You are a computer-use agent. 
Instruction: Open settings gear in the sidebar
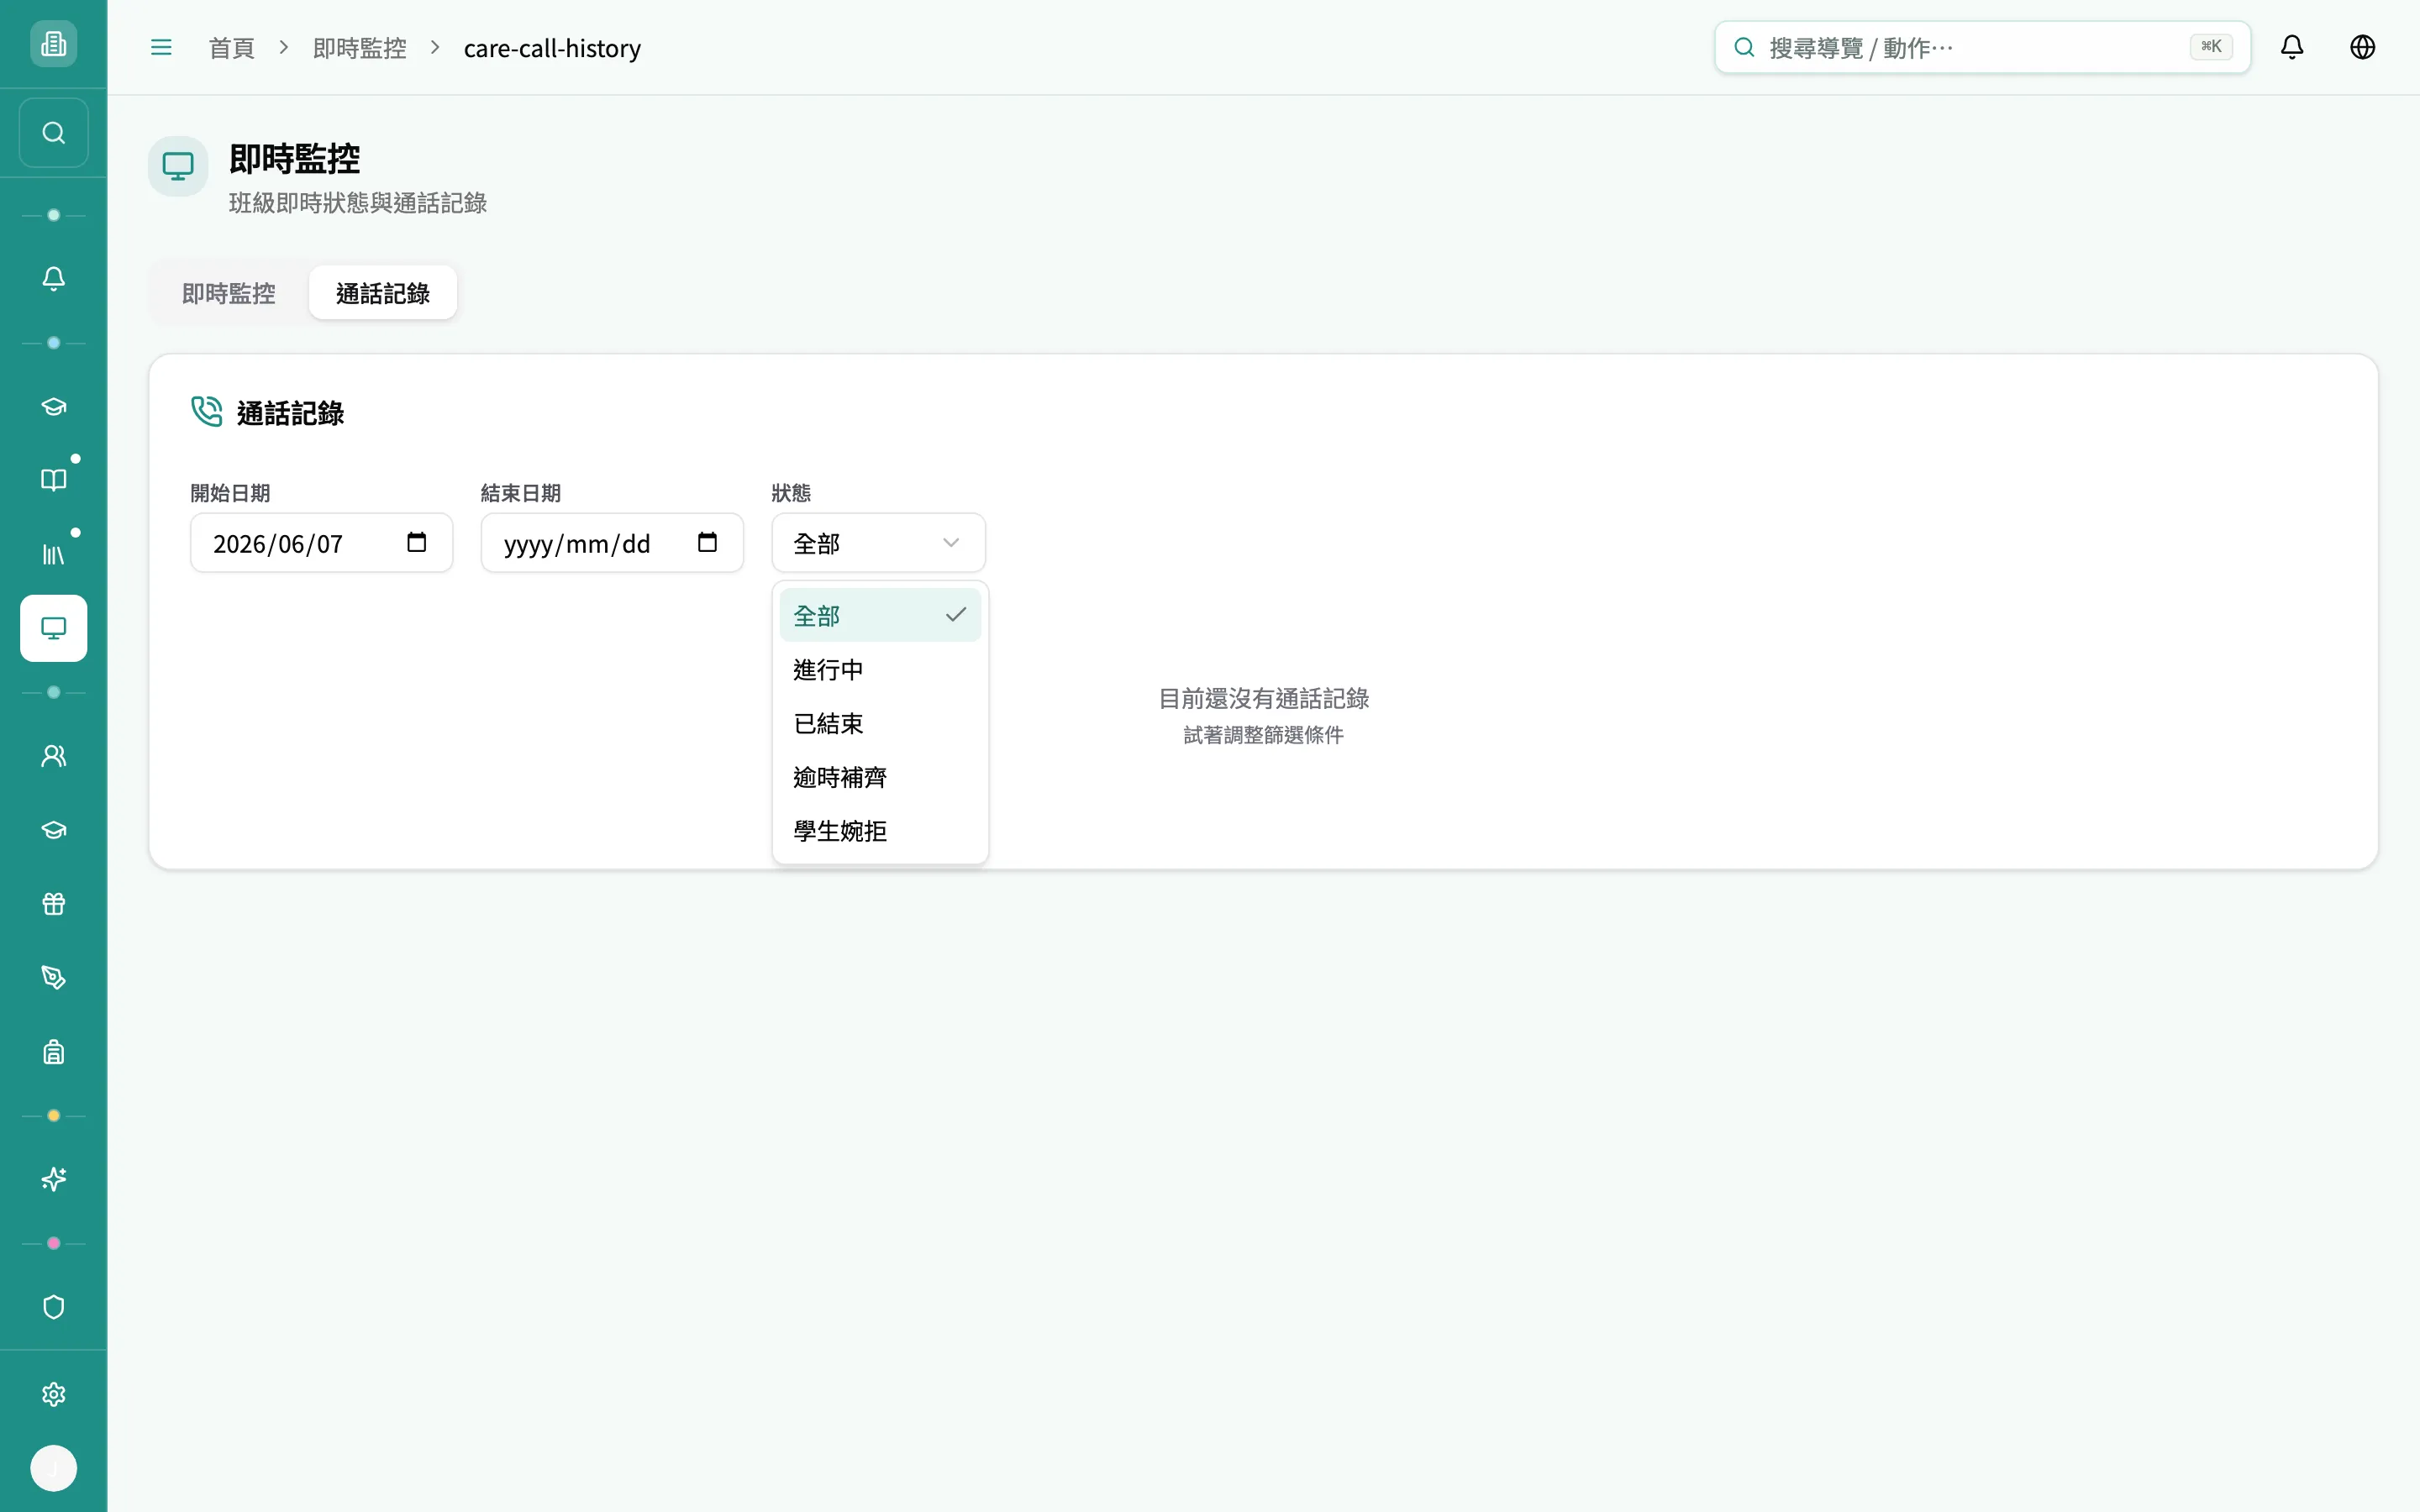coord(53,1395)
